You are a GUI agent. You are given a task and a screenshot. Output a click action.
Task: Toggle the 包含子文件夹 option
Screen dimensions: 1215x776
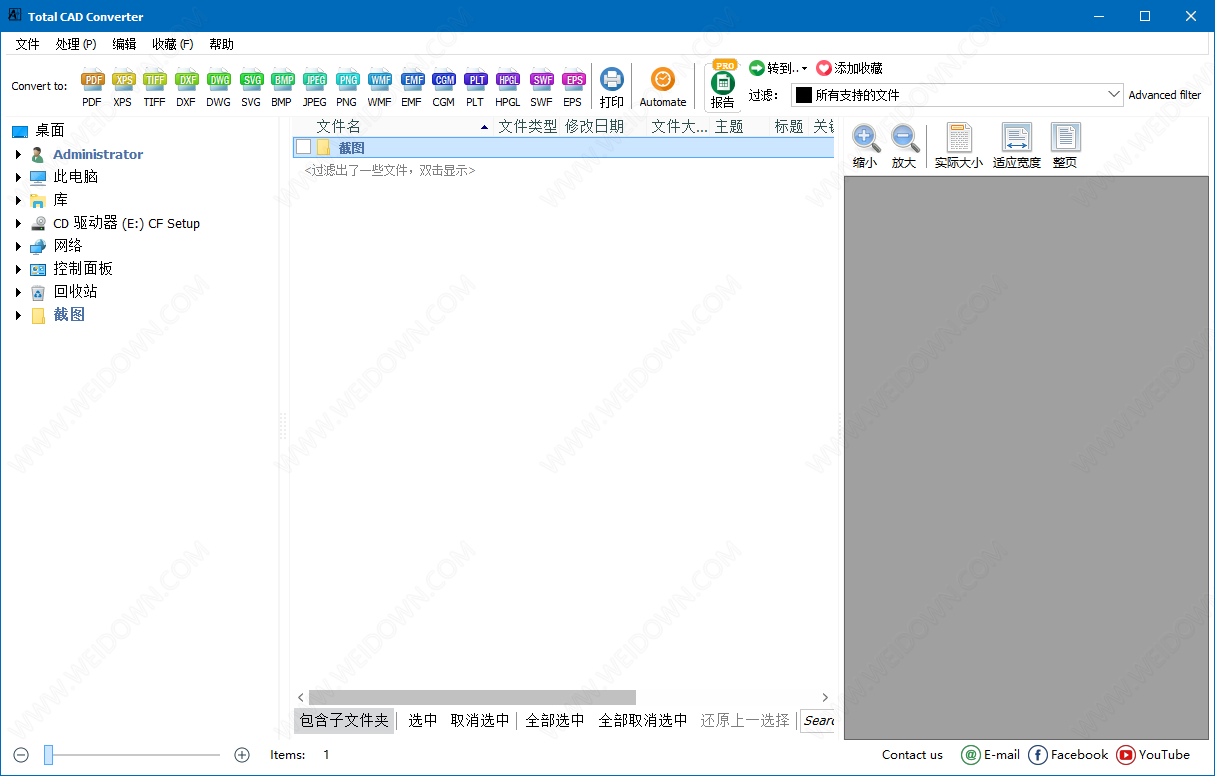point(344,720)
